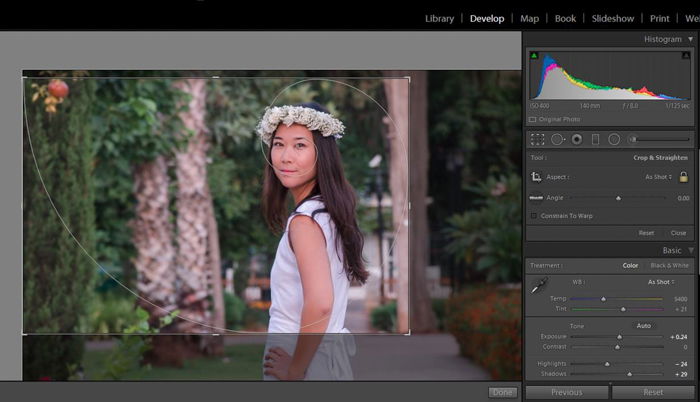Click the Exposure slider handle

click(x=620, y=337)
